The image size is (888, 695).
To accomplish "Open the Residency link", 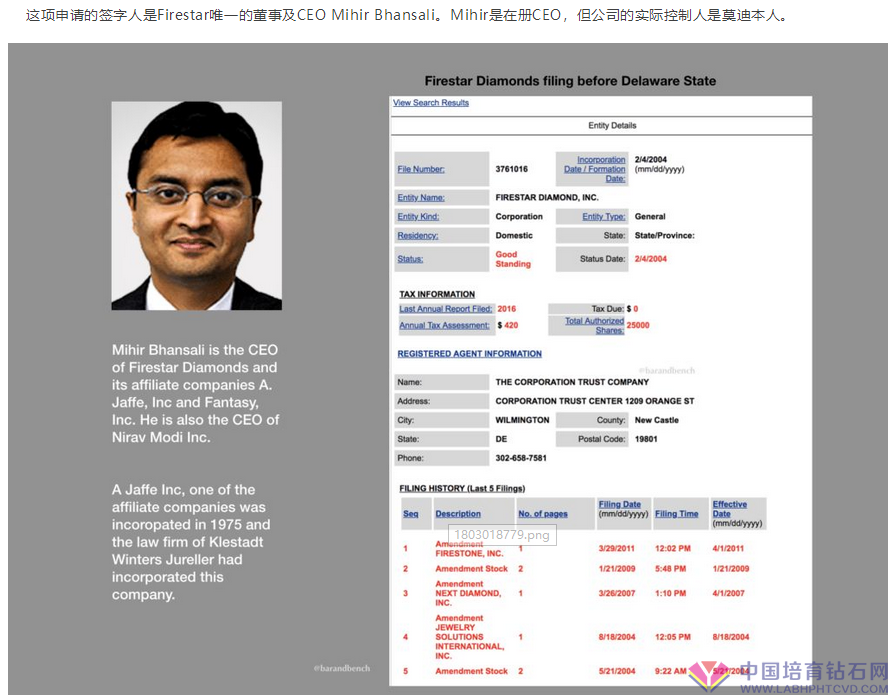I will pos(417,235).
